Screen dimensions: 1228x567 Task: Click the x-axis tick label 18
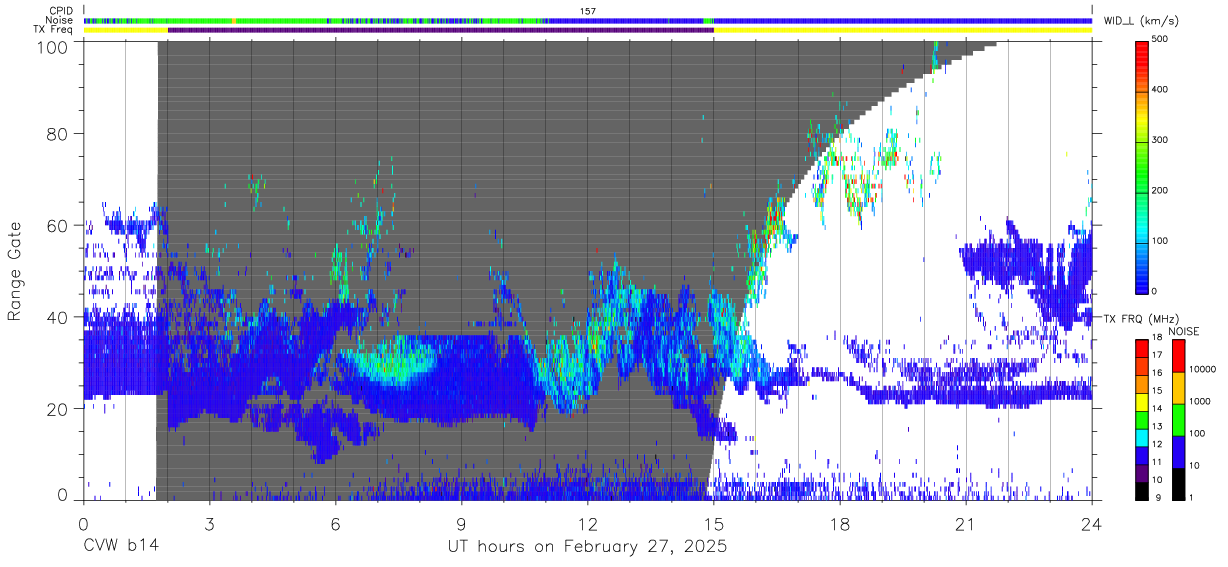pos(839,524)
